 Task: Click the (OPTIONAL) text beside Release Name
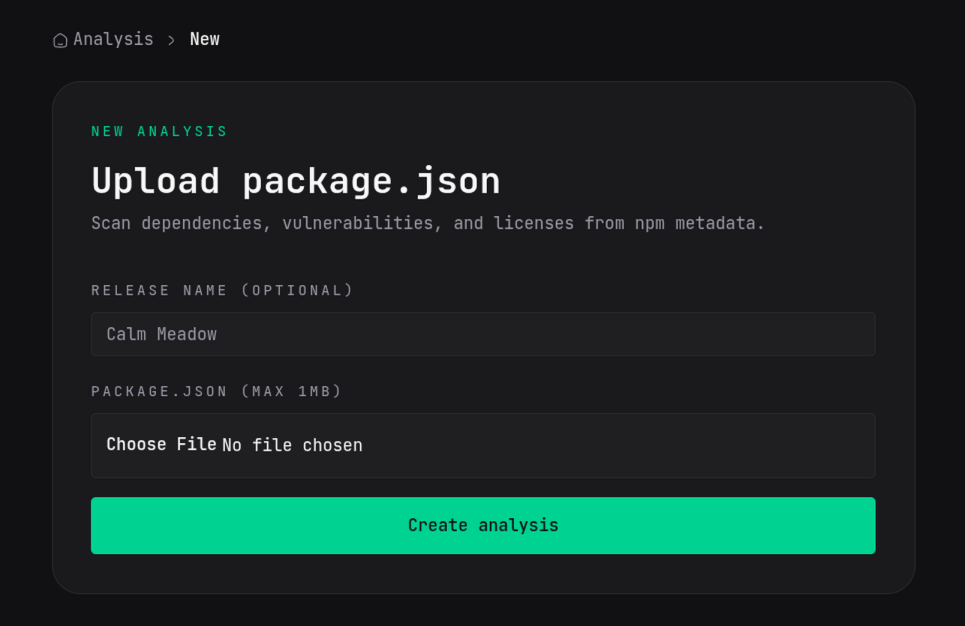pos(297,290)
